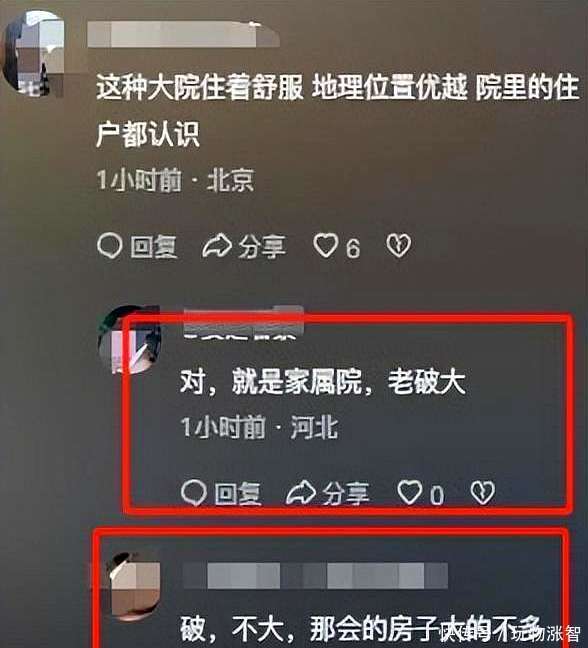Tap reply bubble icon under Hebei reply
588x648 pixels.
[194, 493]
